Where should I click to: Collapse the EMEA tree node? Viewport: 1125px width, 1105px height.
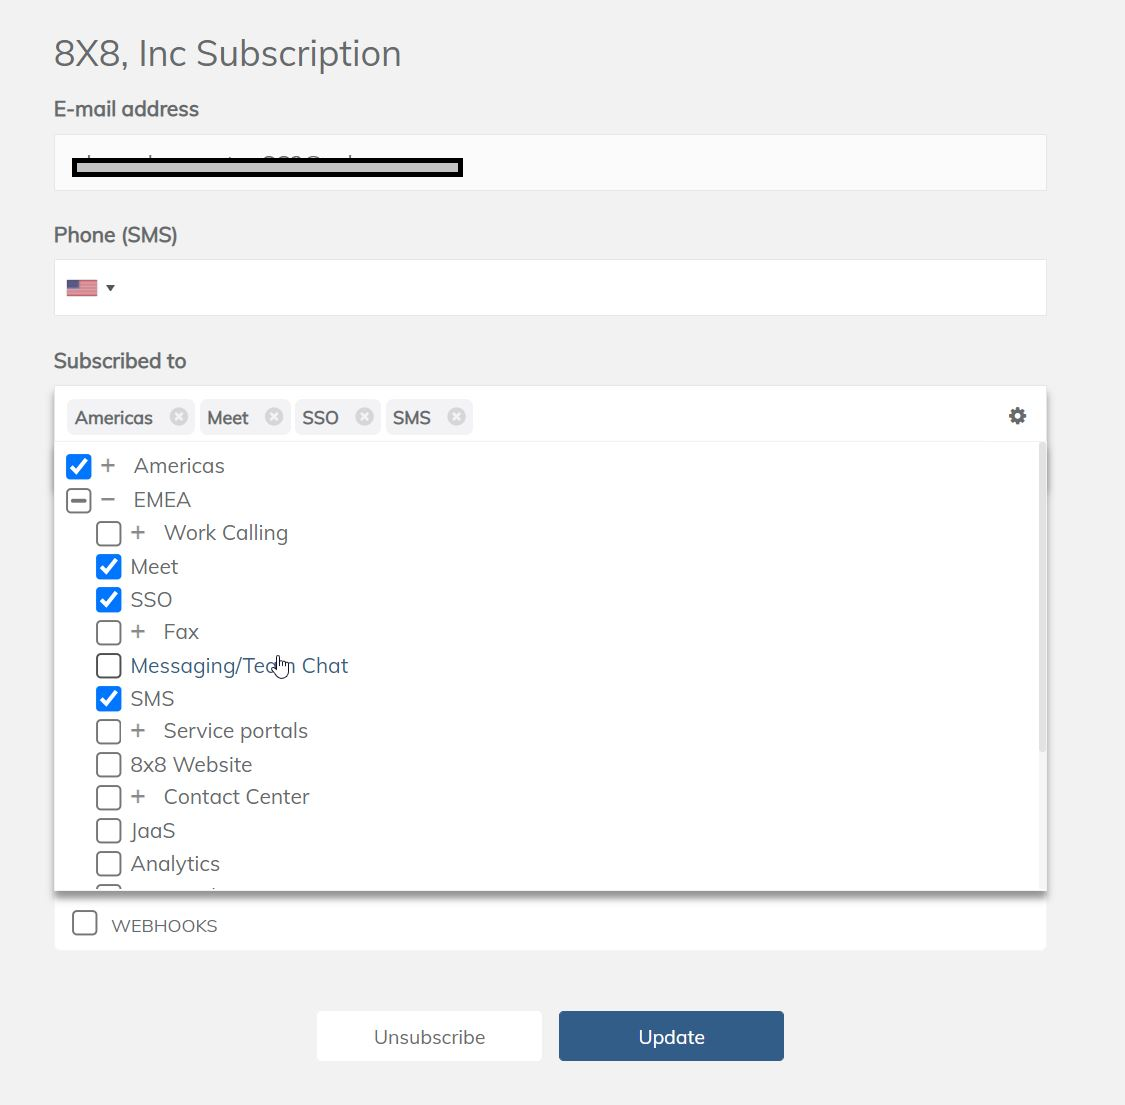tap(108, 500)
